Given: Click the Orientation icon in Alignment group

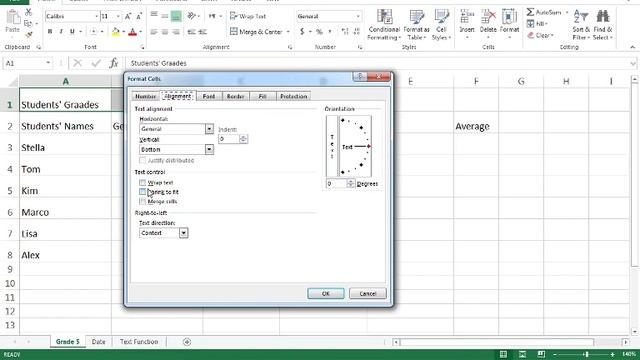Looking at the screenshot, I should point(191,16).
